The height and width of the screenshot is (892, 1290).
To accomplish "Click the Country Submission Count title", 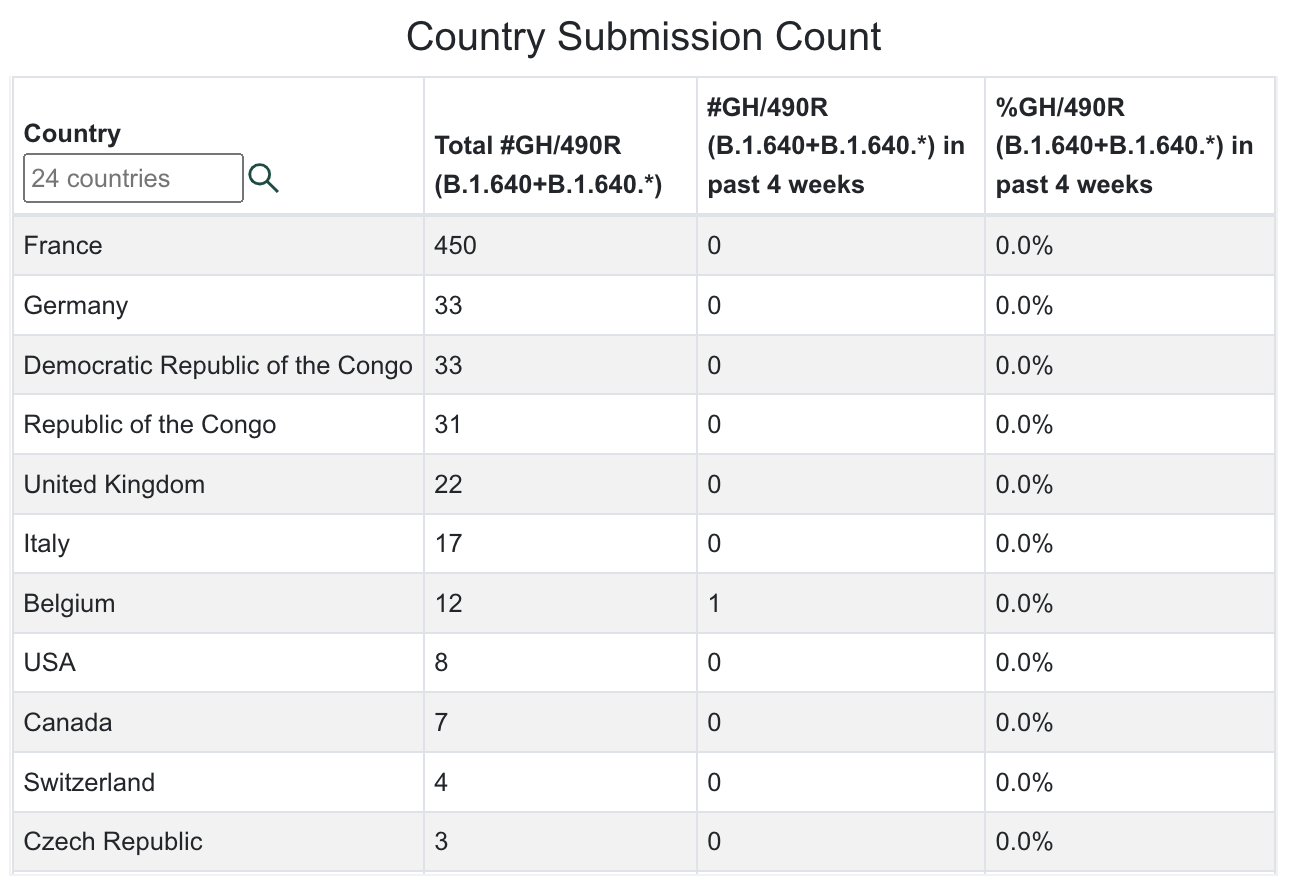I will click(x=644, y=38).
